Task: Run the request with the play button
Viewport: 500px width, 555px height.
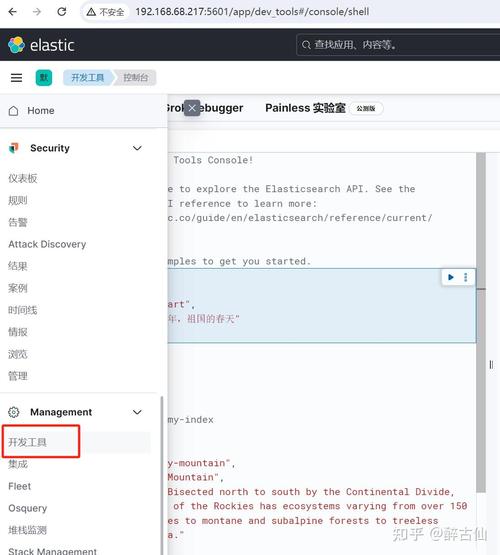Action: [451, 277]
